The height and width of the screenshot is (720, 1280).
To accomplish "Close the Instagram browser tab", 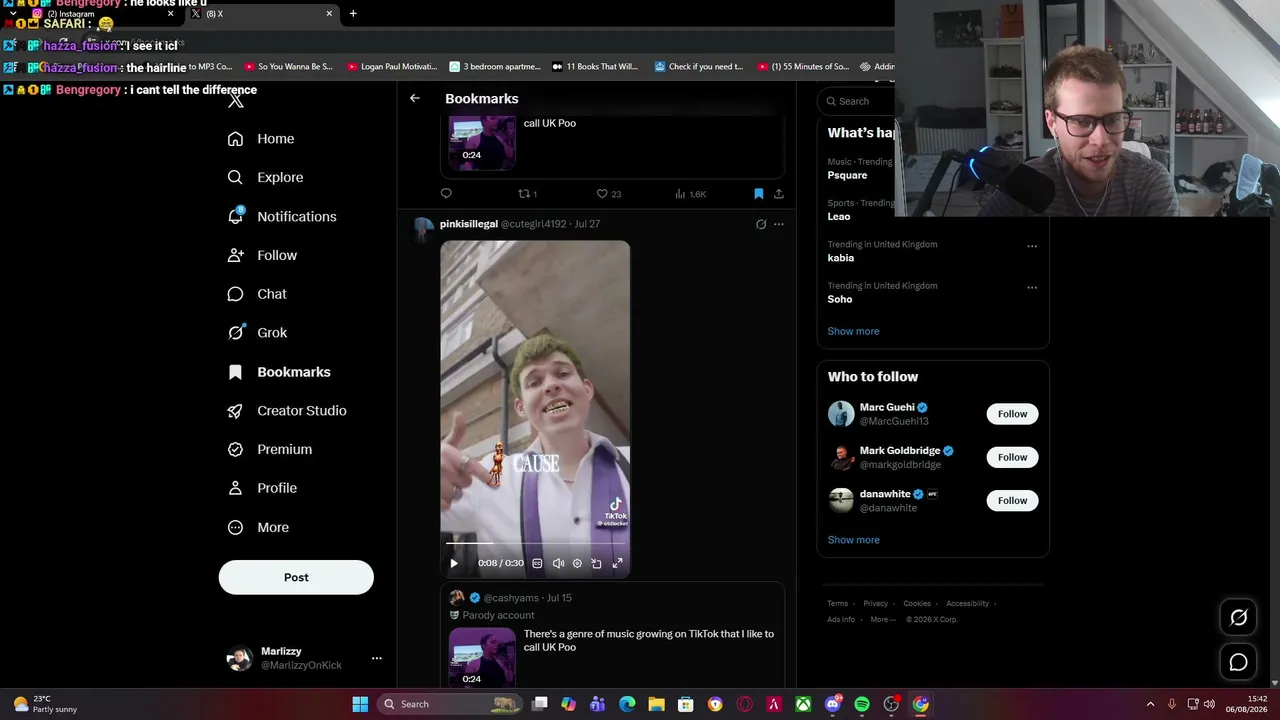I will point(170,14).
